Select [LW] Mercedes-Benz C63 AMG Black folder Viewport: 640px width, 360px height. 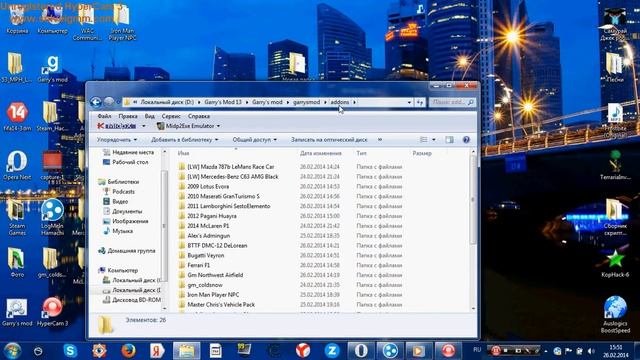(233, 177)
